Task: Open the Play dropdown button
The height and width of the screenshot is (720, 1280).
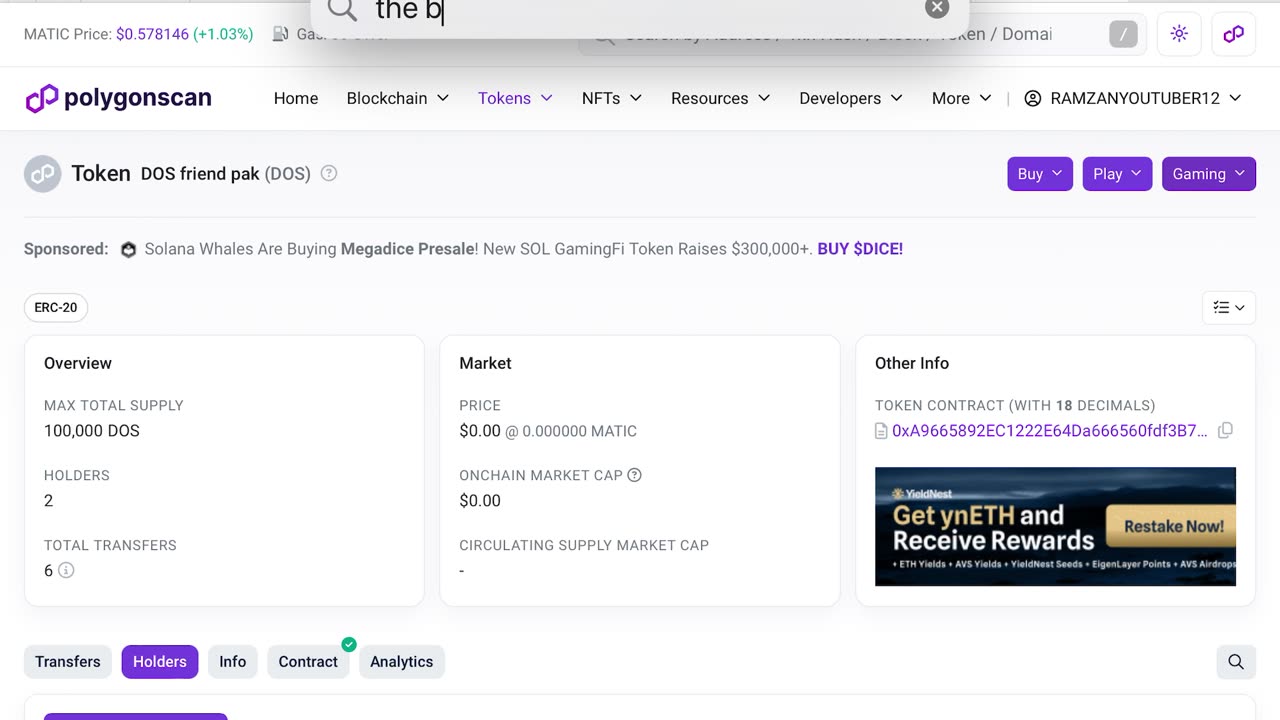Action: (x=1117, y=174)
